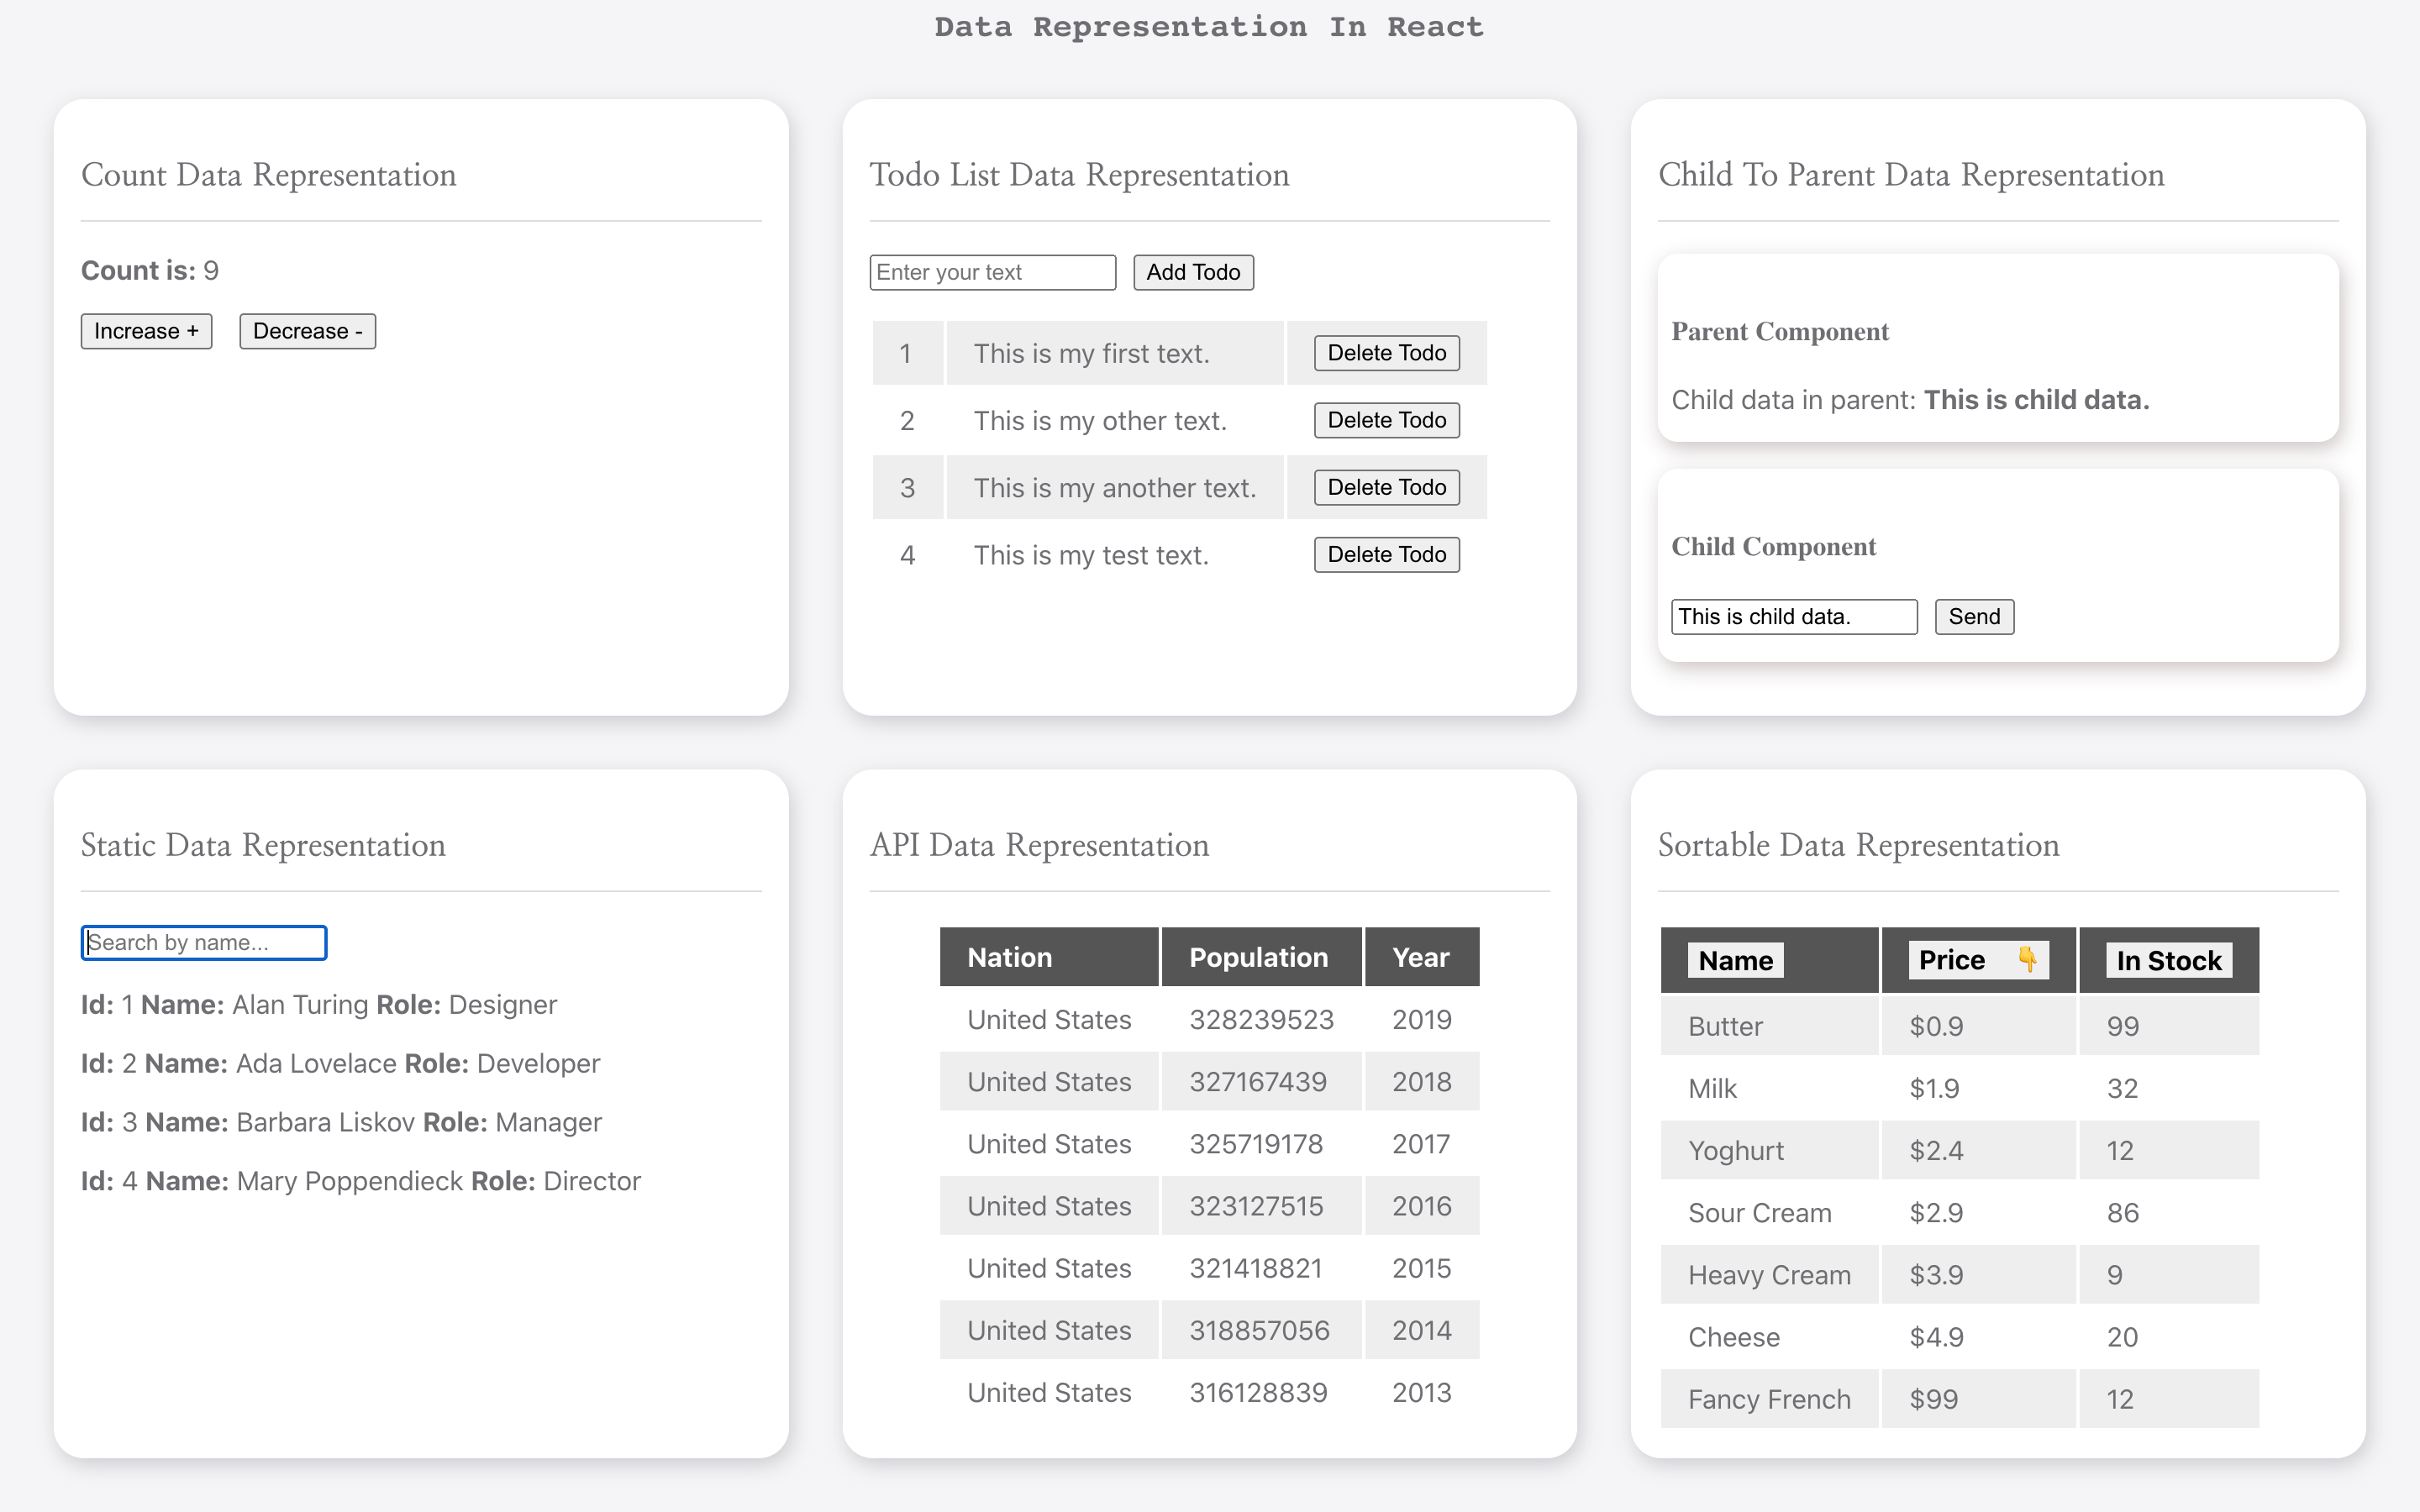The height and width of the screenshot is (1512, 2420).
Task: Sort products by the Name column header
Action: [x=1735, y=960]
